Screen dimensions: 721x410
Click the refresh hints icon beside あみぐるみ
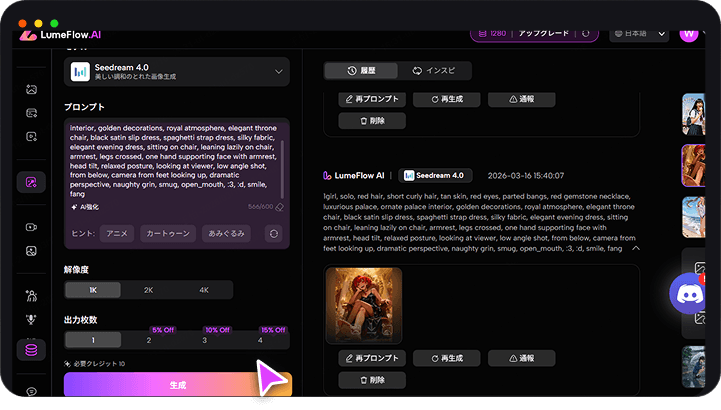pos(273,233)
